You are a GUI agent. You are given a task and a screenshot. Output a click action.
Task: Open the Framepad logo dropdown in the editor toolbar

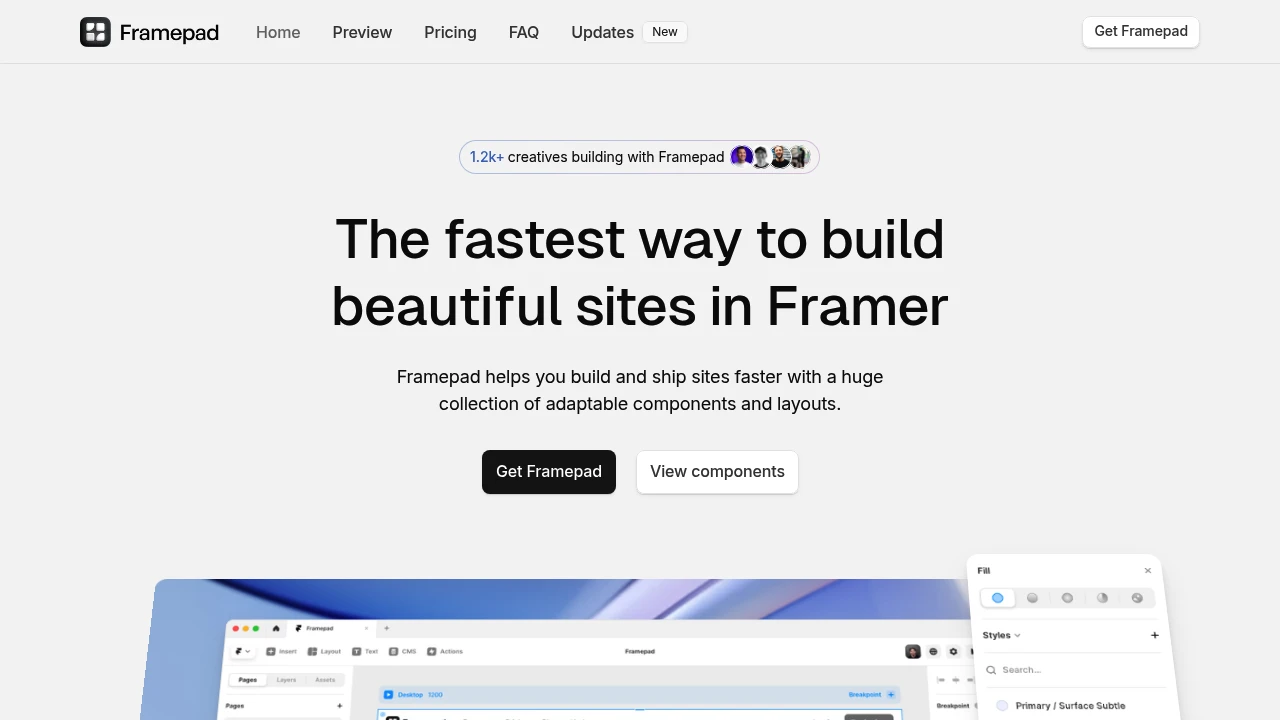[242, 651]
